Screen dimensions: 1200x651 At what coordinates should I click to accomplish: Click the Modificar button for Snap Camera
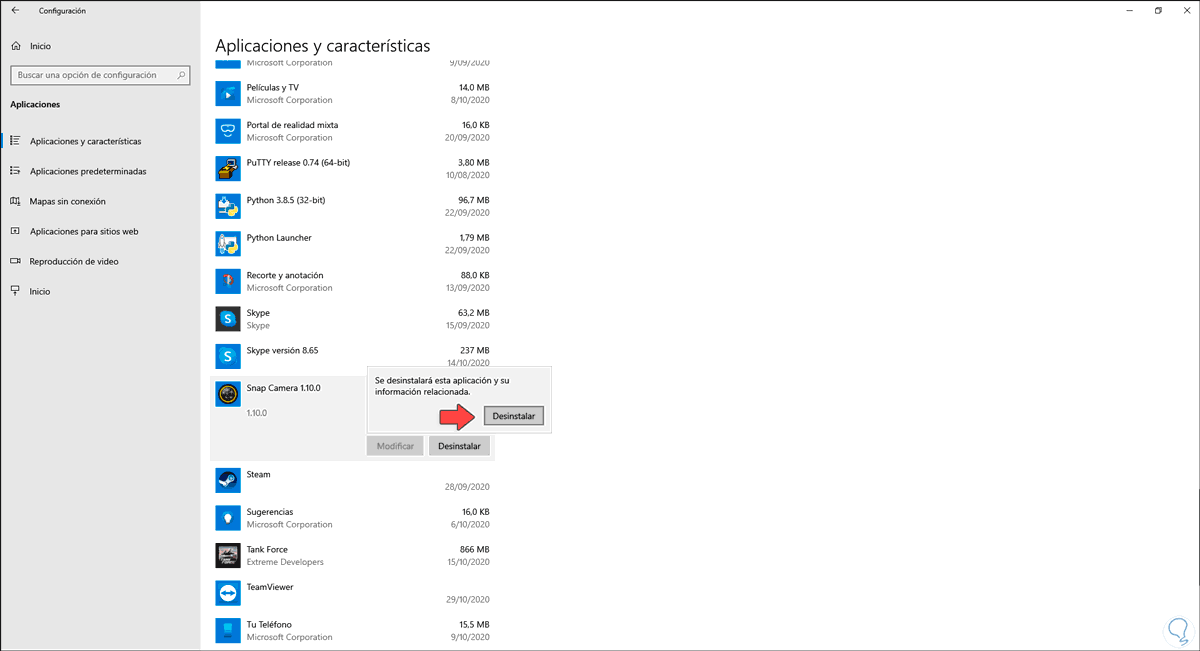(x=394, y=445)
